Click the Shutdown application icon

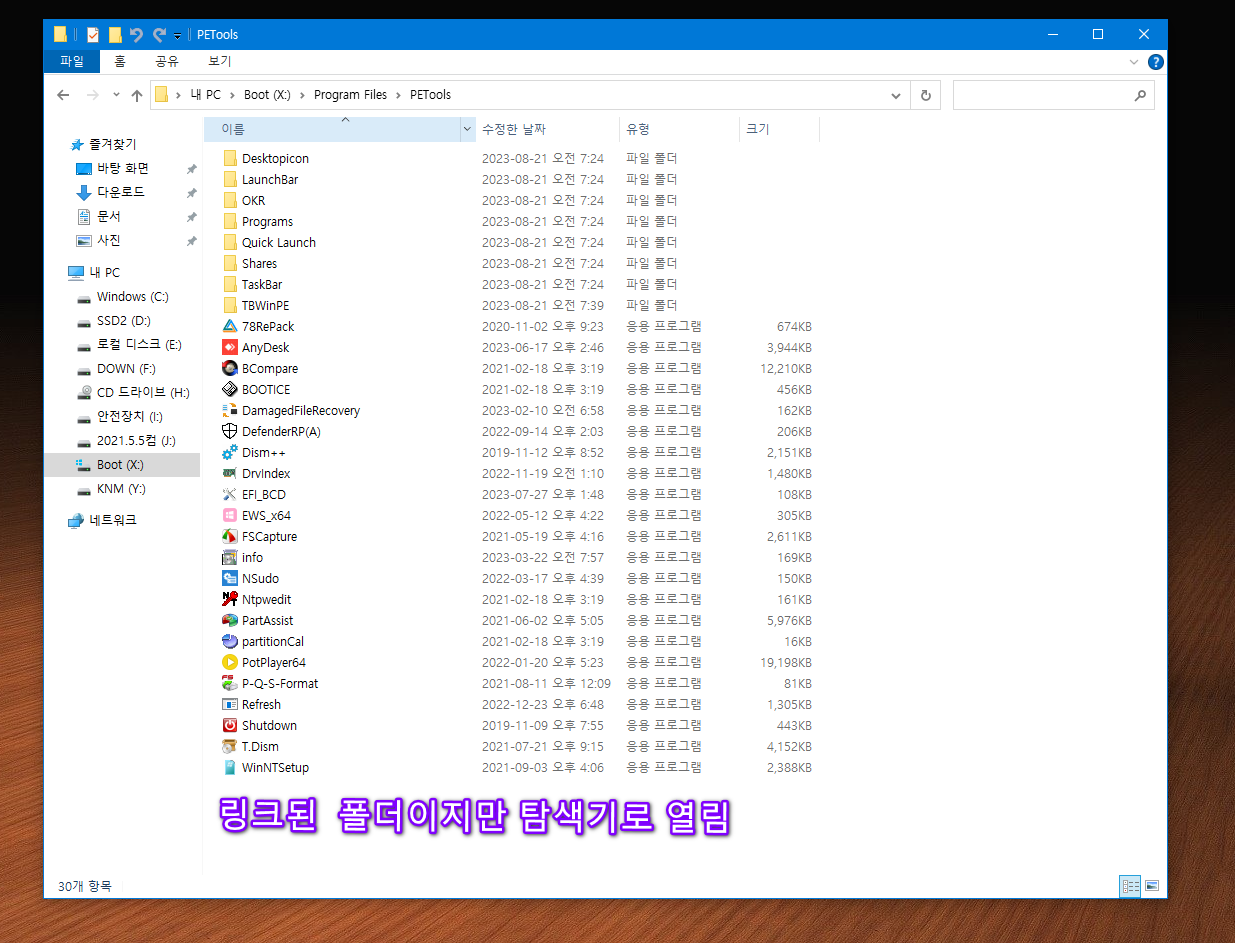point(230,725)
